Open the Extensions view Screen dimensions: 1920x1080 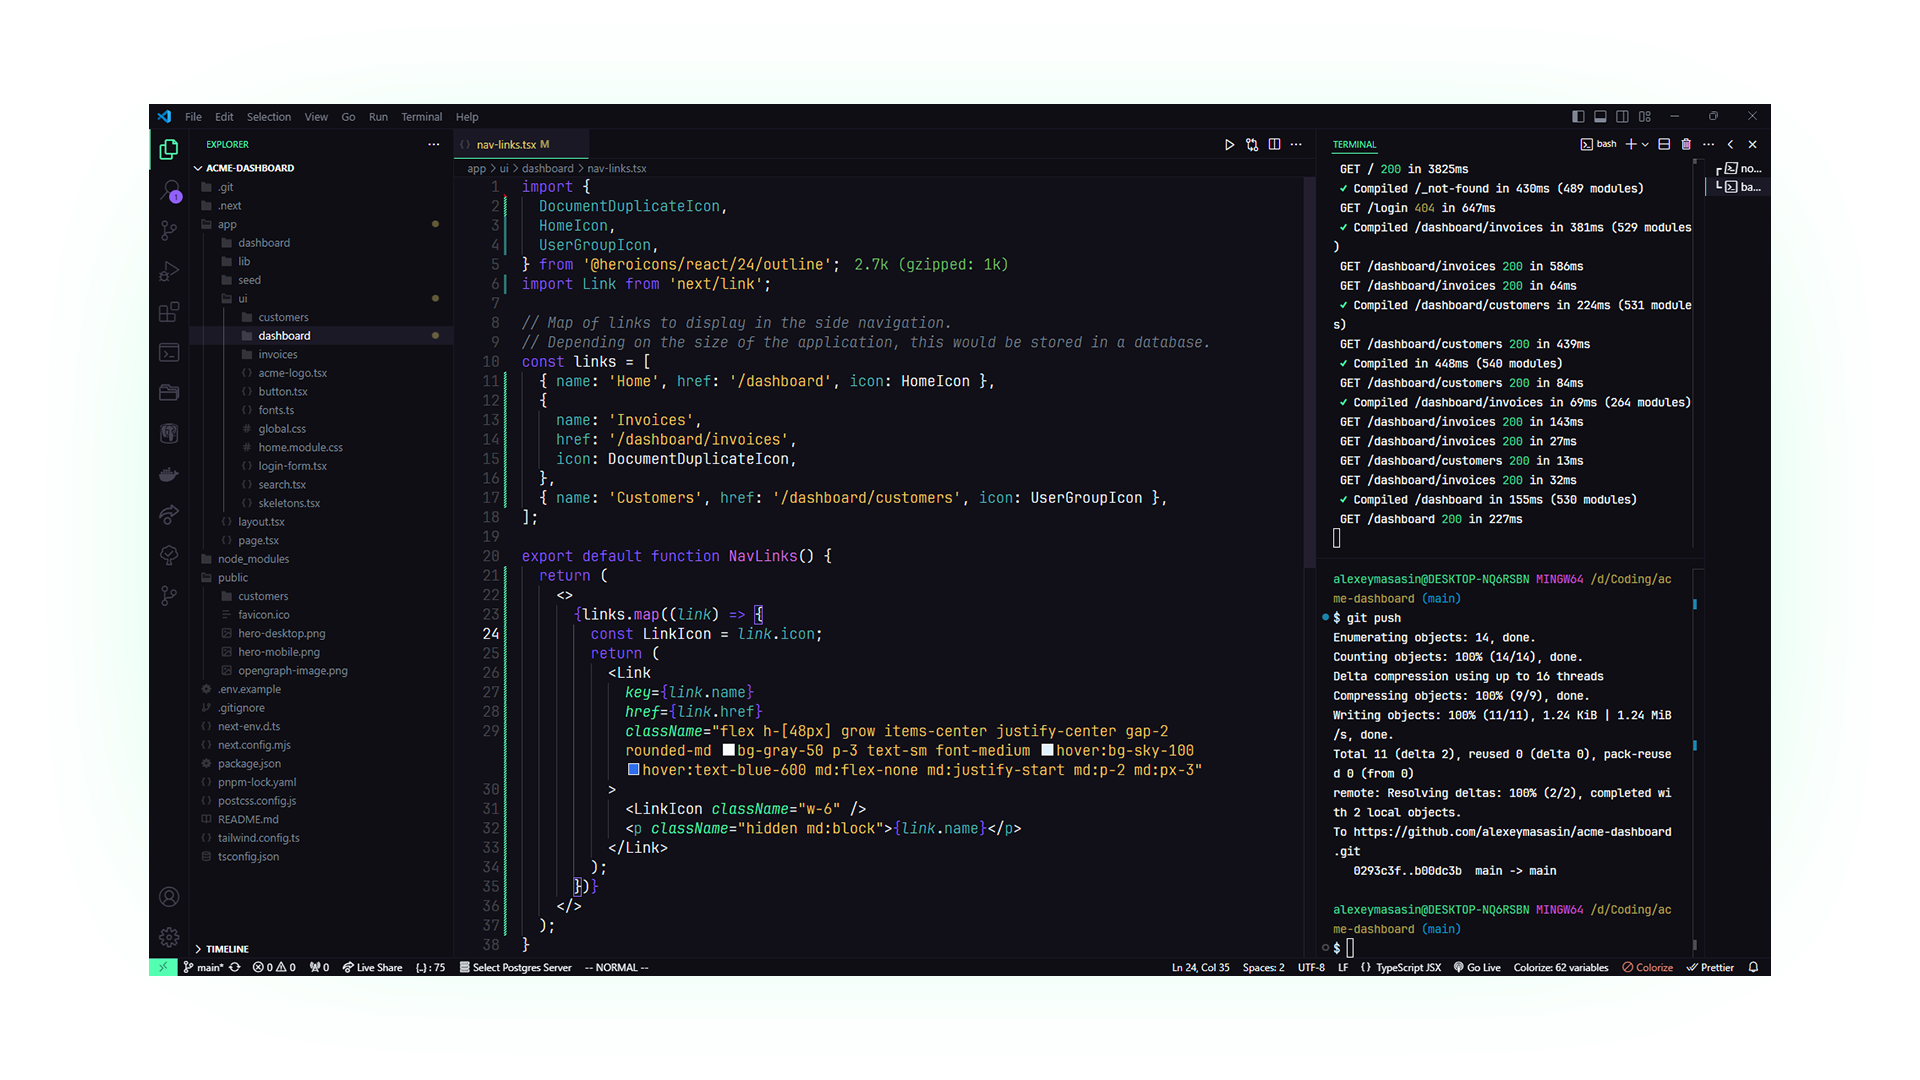tap(169, 312)
